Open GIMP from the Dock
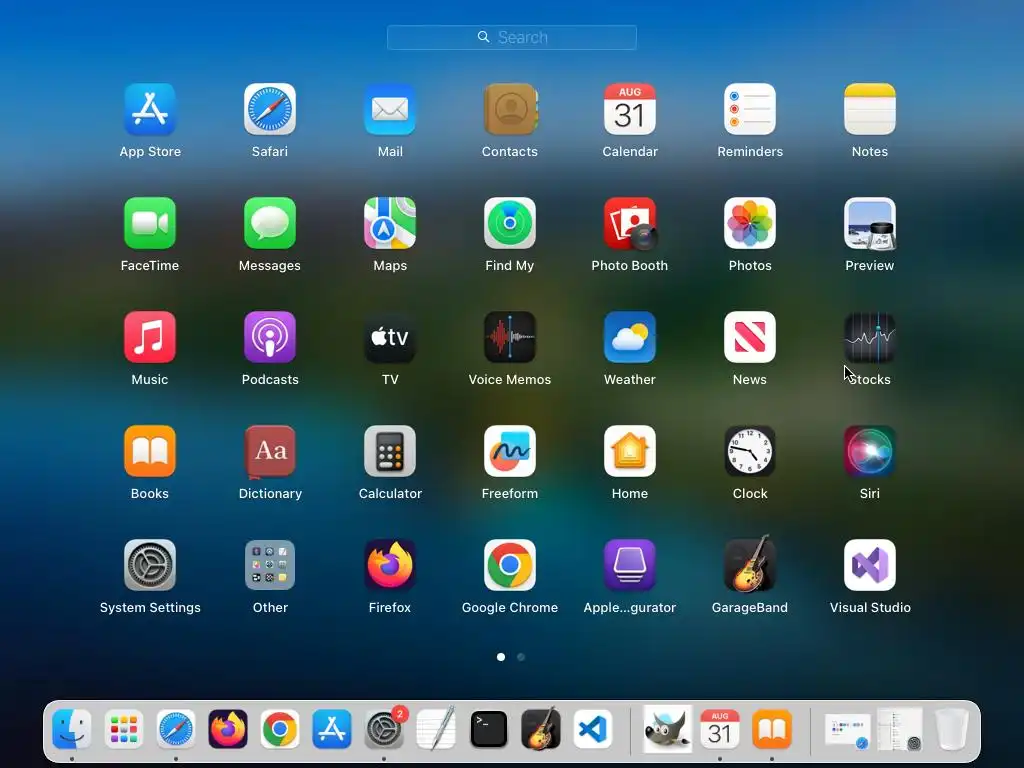This screenshot has height=768, width=1024. [x=667, y=729]
